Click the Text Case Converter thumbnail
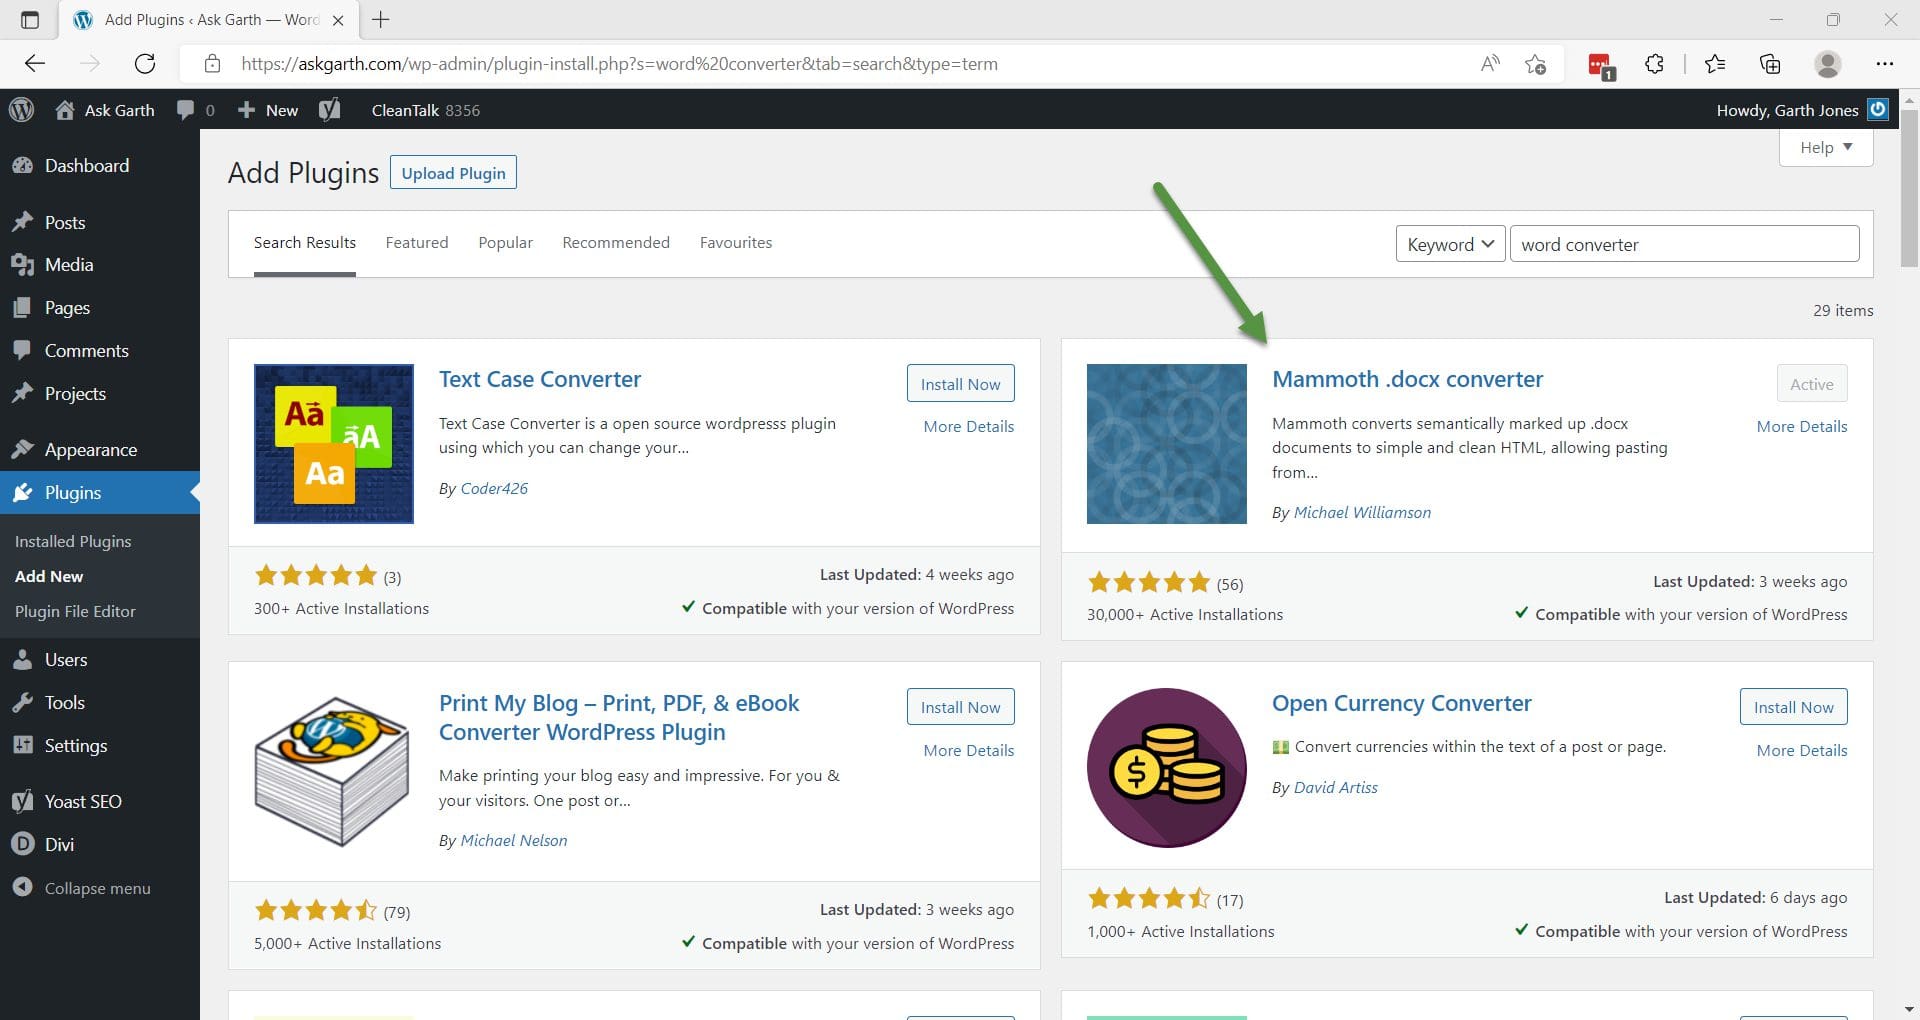Viewport: 1920px width, 1020px height. pos(334,444)
